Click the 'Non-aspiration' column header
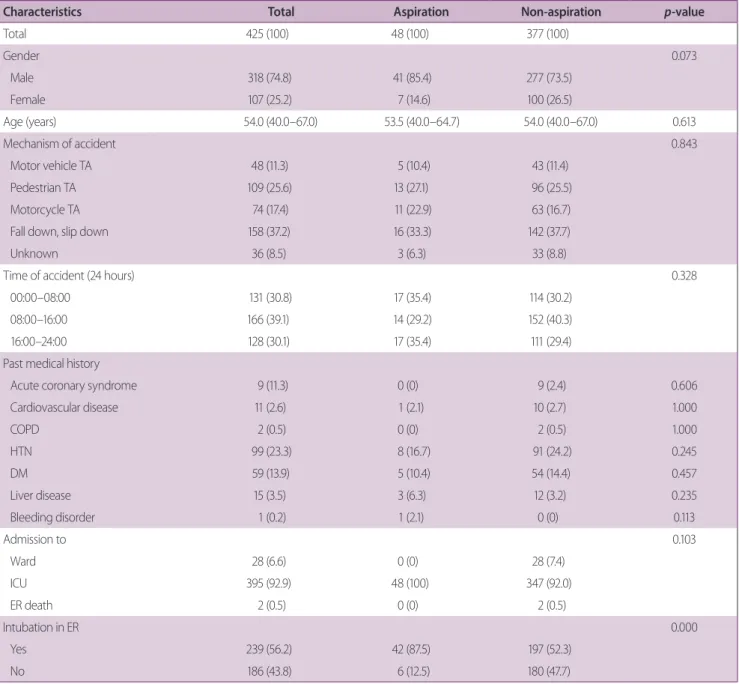Viewport: 739px width, 684px height. coord(561,12)
